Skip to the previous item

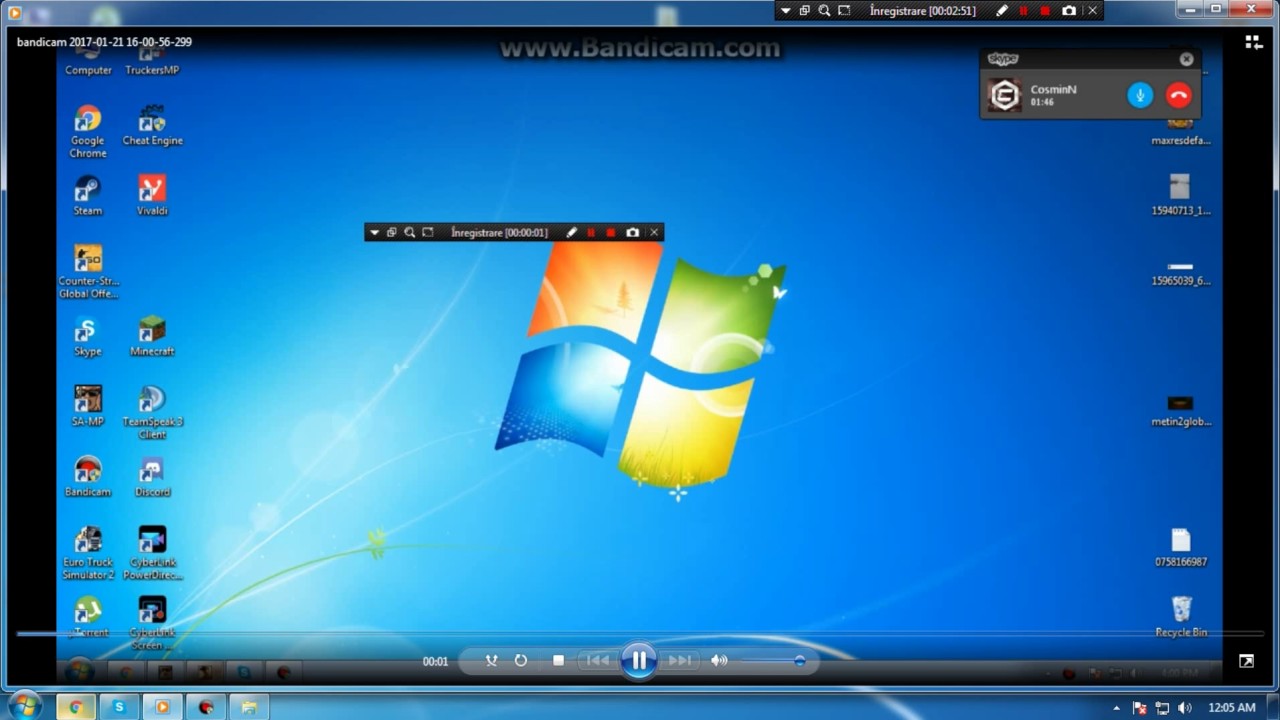[x=598, y=661]
